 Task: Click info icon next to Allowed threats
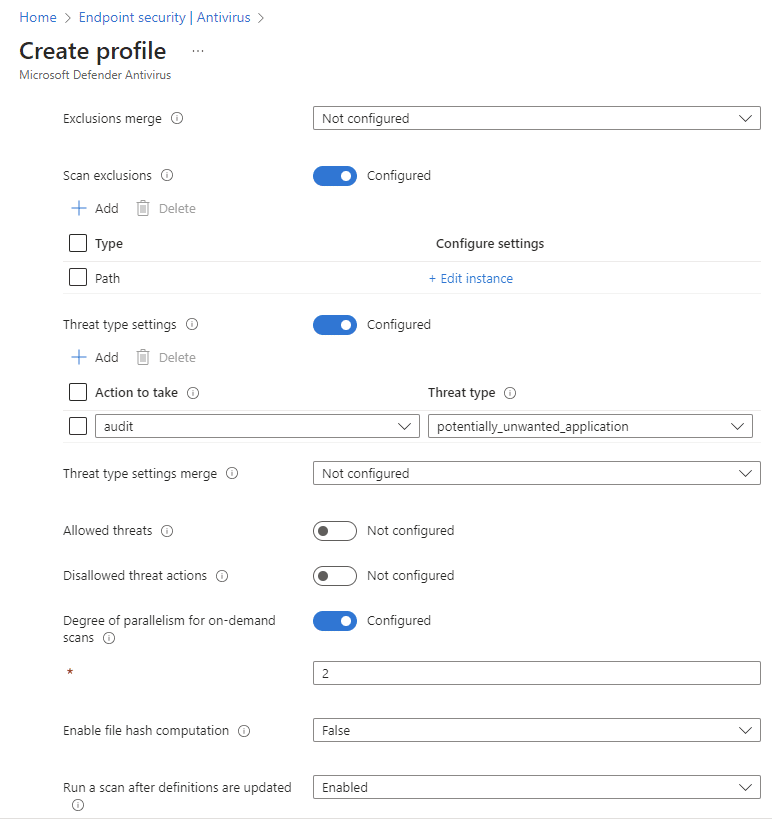tap(167, 531)
